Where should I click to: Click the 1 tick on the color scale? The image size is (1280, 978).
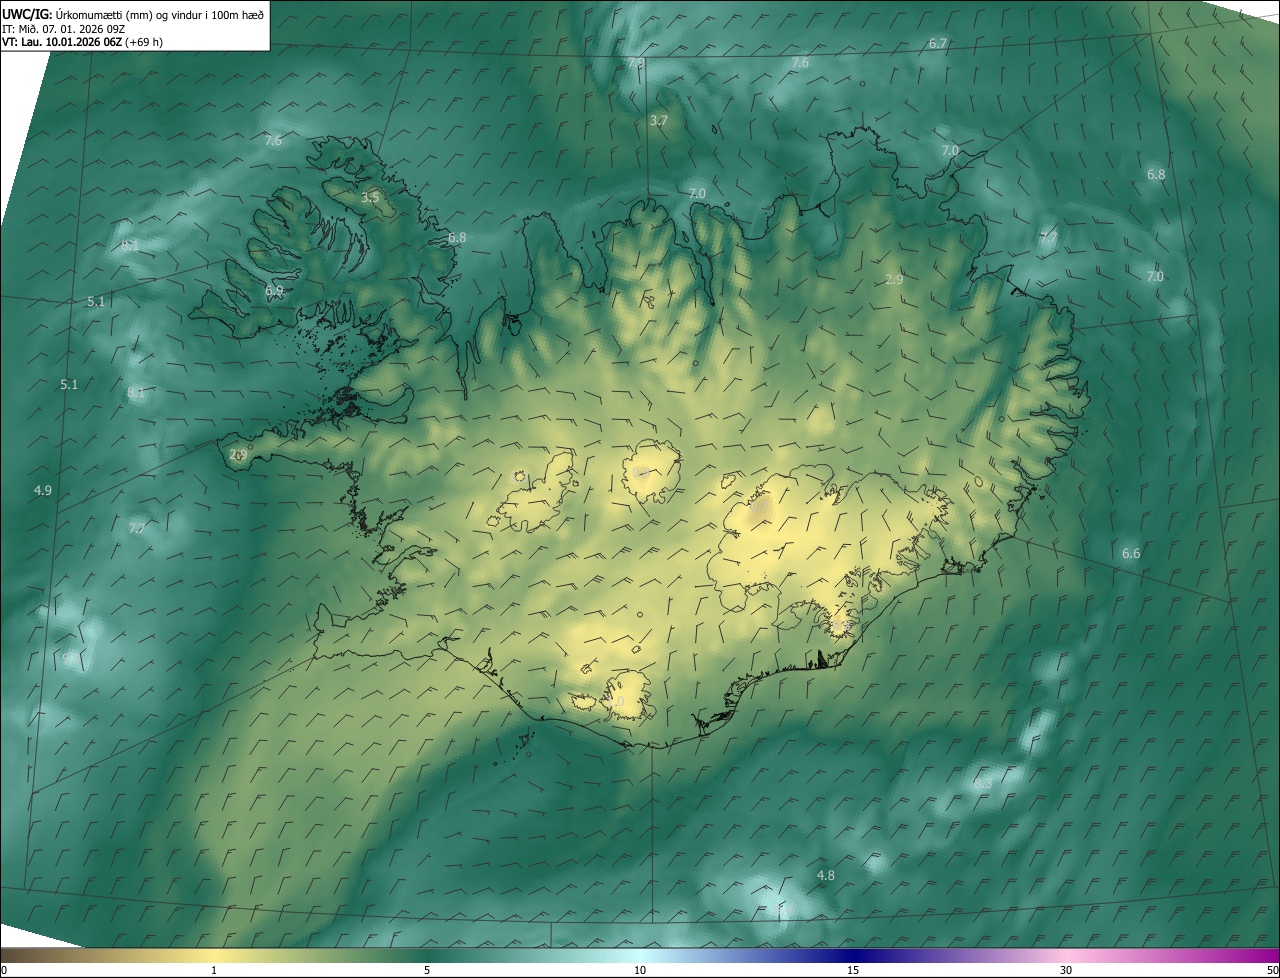(x=214, y=970)
